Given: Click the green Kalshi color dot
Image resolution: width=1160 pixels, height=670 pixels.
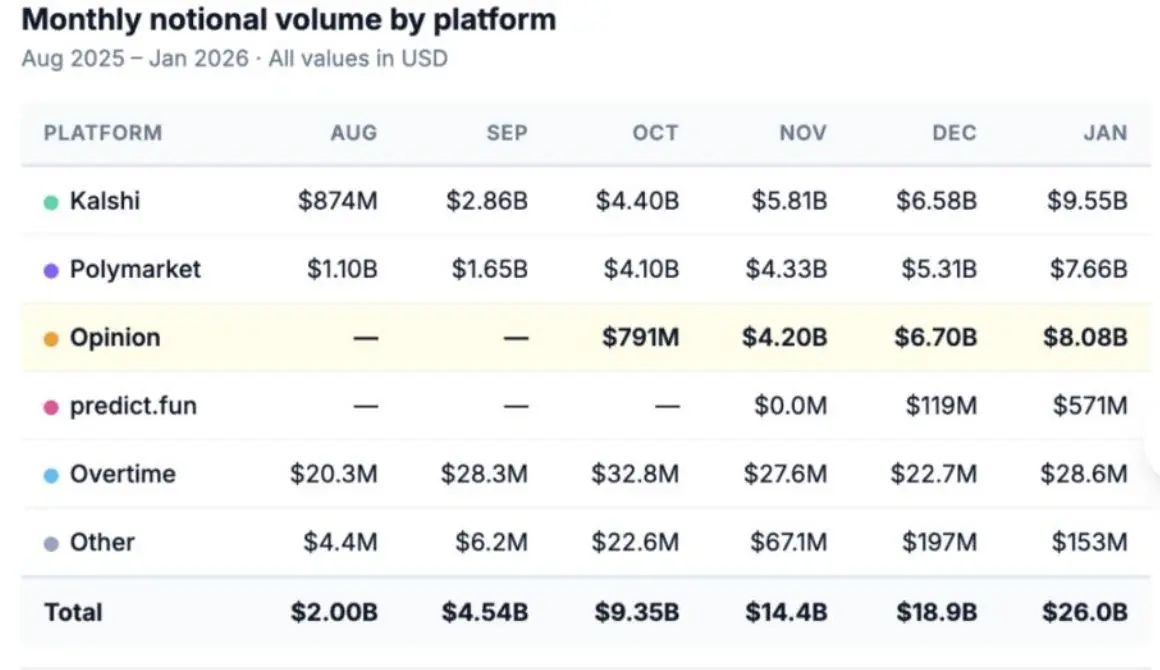Looking at the screenshot, I should click(51, 202).
